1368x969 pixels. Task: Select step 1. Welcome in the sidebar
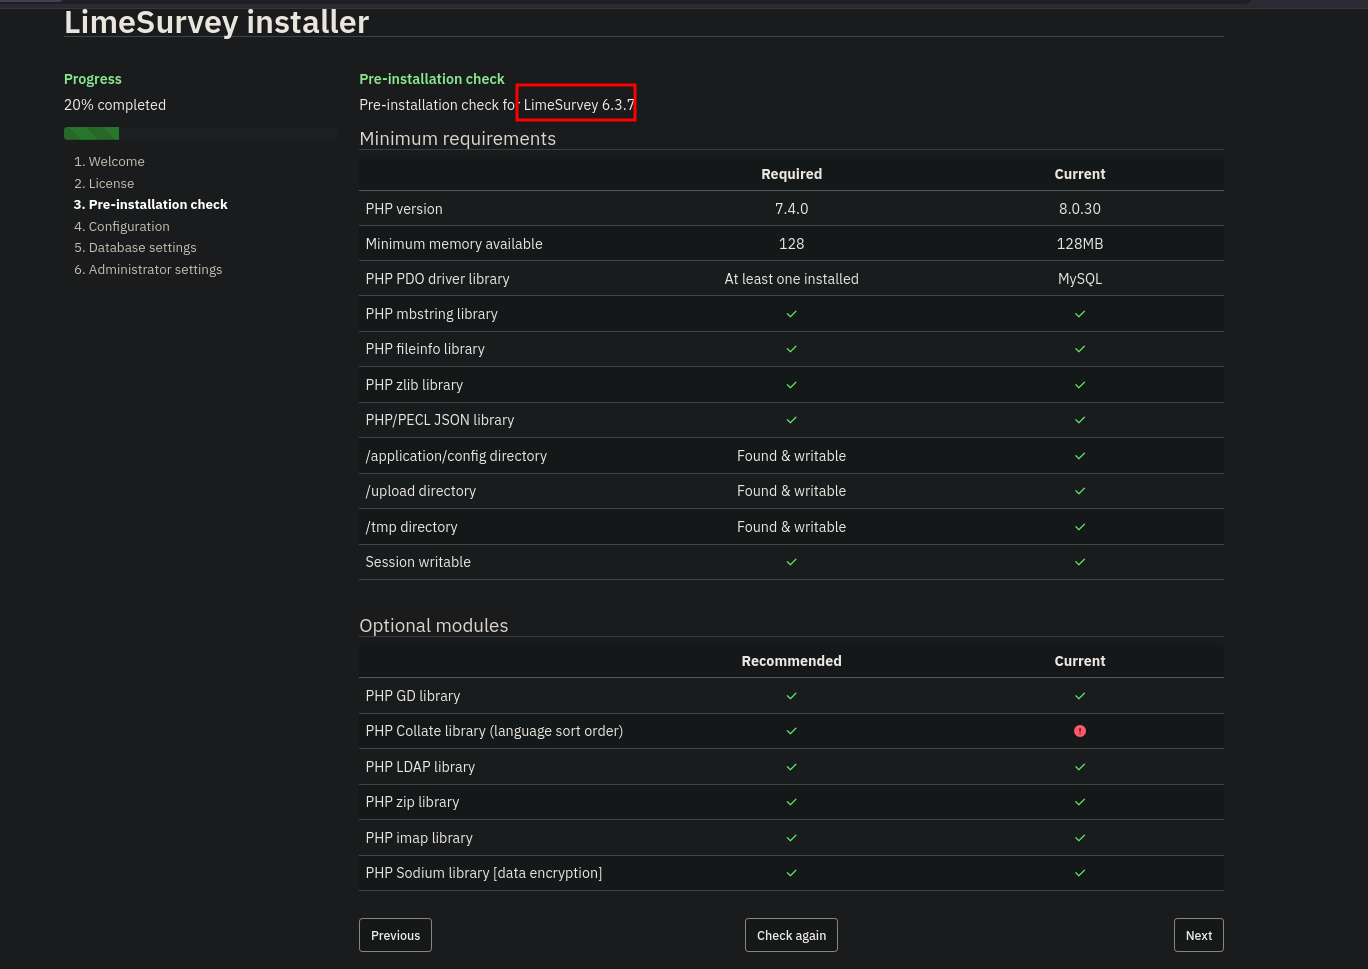tap(109, 161)
